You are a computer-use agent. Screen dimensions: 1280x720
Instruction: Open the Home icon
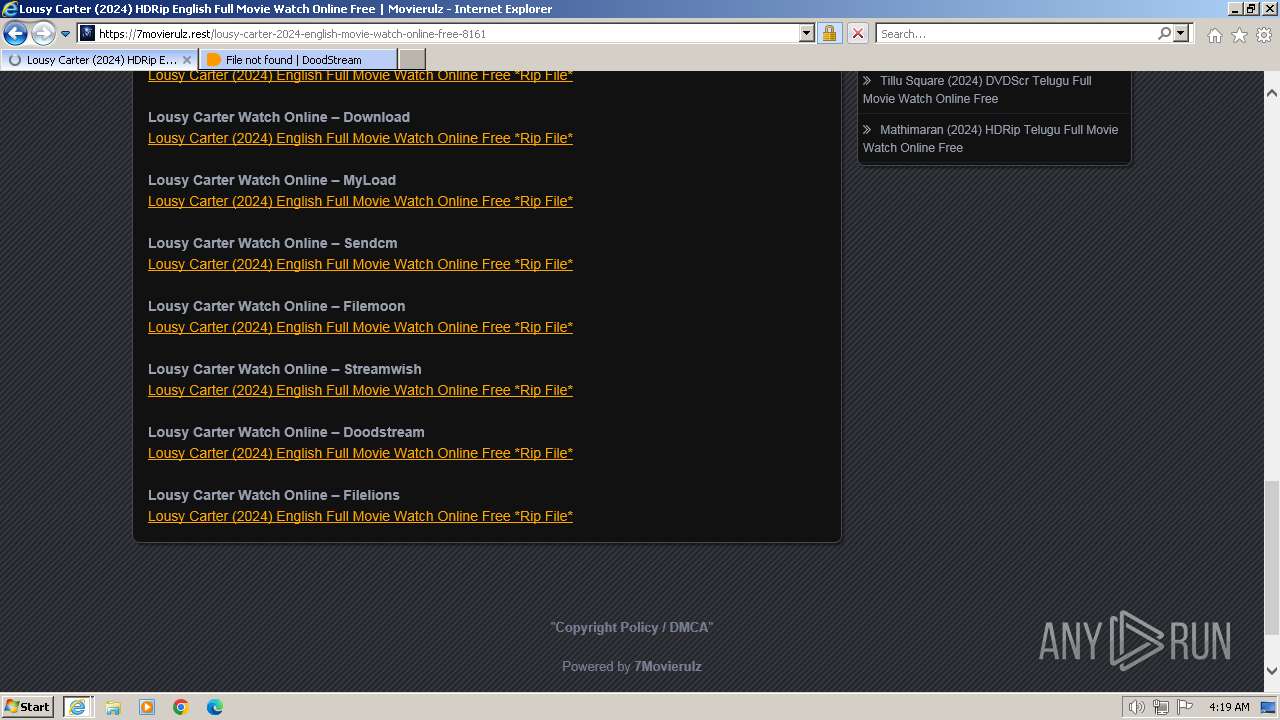click(1214, 35)
